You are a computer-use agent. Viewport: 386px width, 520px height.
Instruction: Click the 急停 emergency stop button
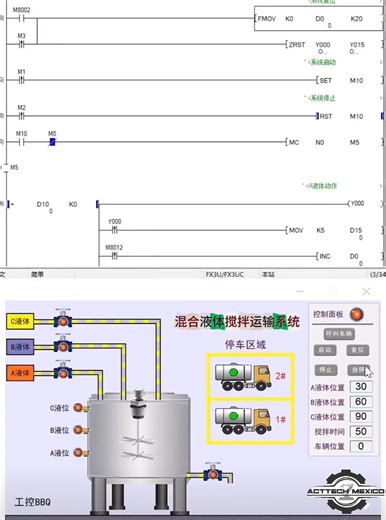point(358,370)
